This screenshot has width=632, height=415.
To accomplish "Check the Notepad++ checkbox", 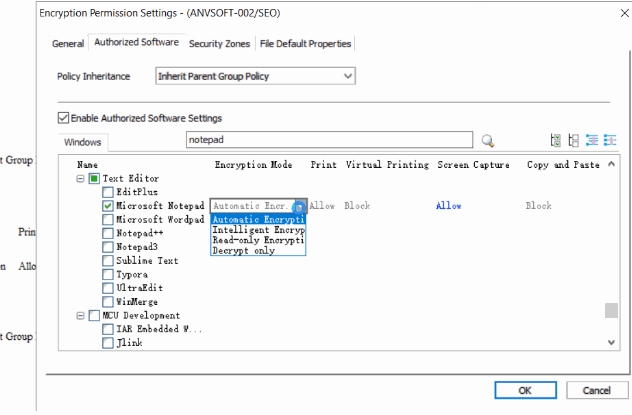I will 108,233.
